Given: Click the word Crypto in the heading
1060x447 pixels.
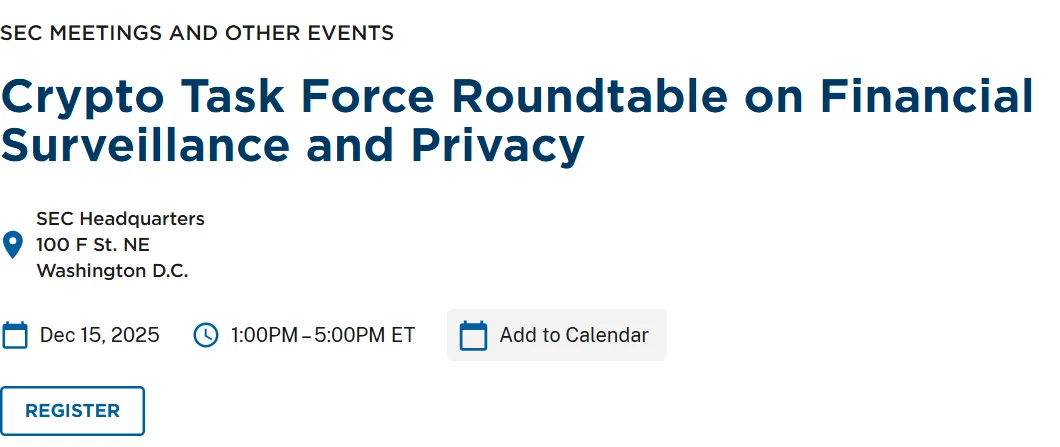Looking at the screenshot, I should 84,97.
